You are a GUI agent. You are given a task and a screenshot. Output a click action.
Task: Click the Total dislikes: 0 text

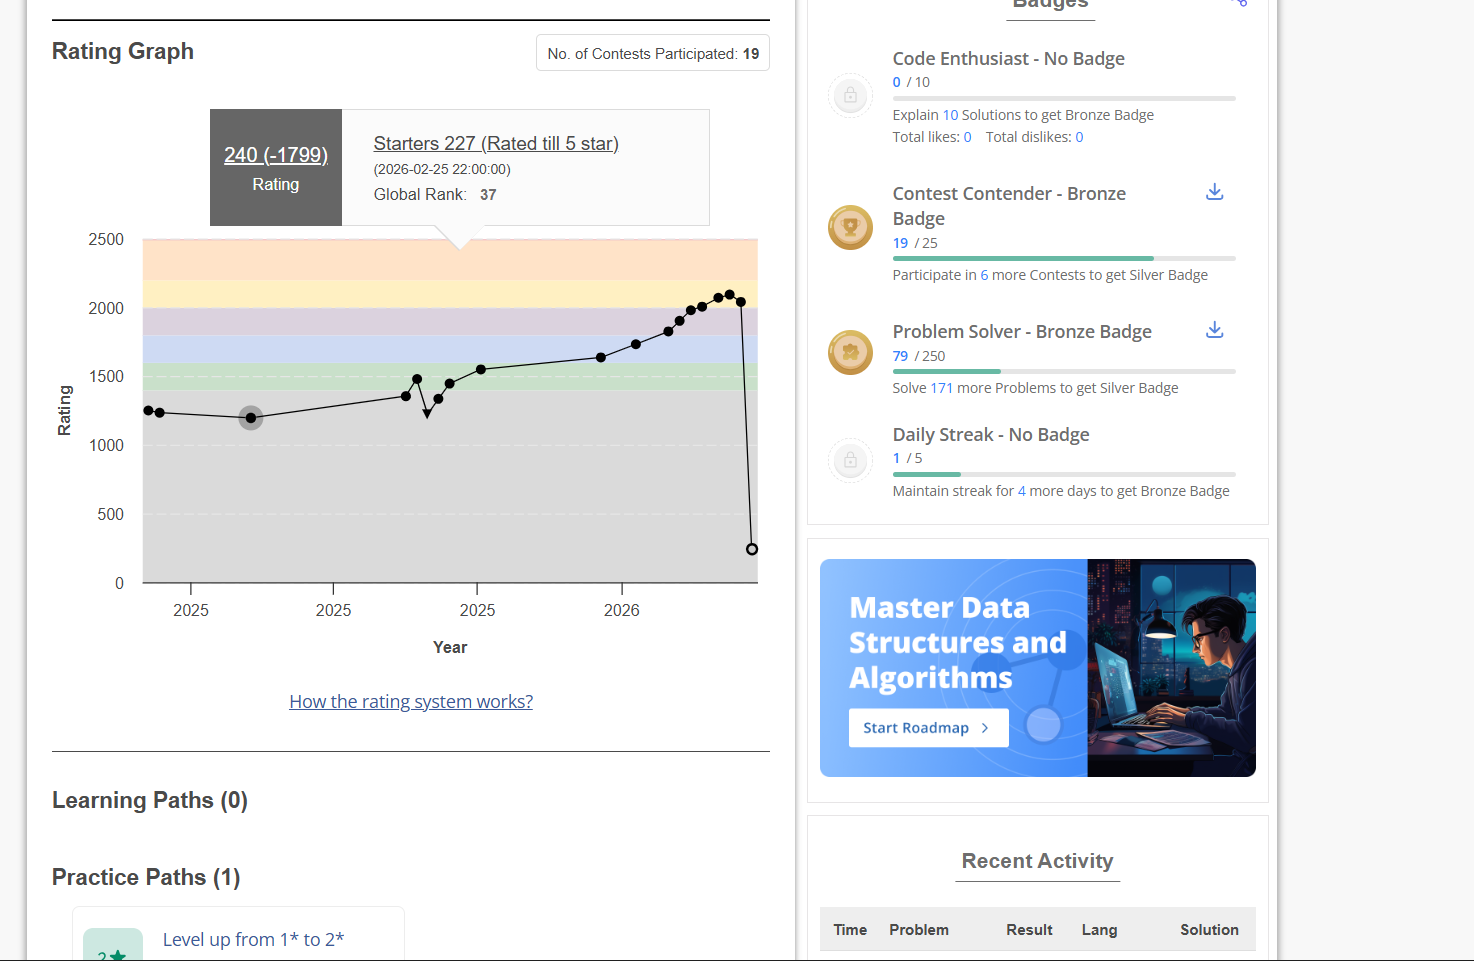tap(1034, 137)
